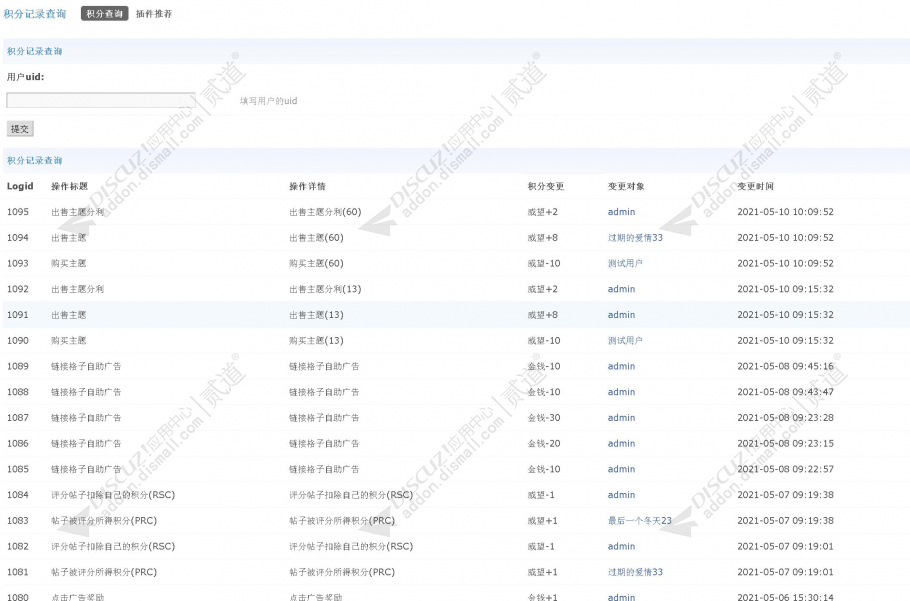
Task: Open admin link in Logid 1084 row
Action: [621, 494]
